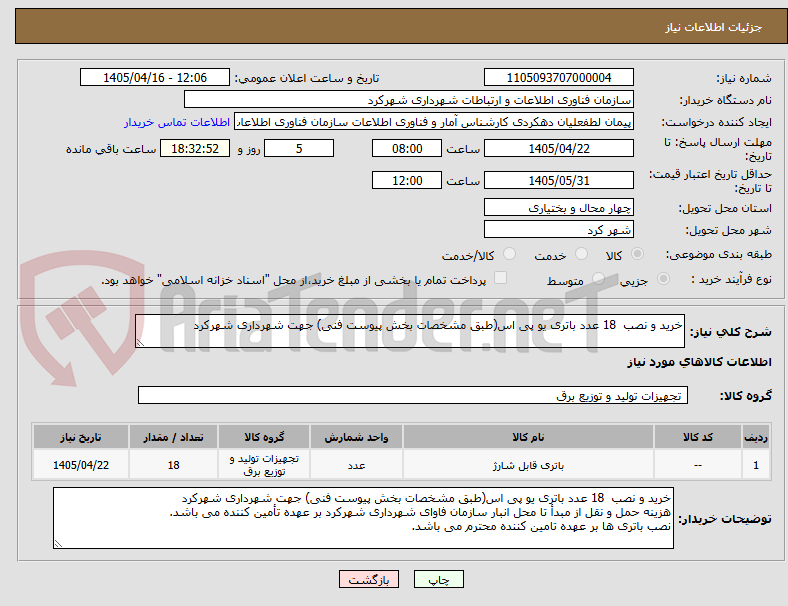The width and height of the screenshot is (788, 606).
Task: Click the buyer organization name field
Action: tap(409, 99)
